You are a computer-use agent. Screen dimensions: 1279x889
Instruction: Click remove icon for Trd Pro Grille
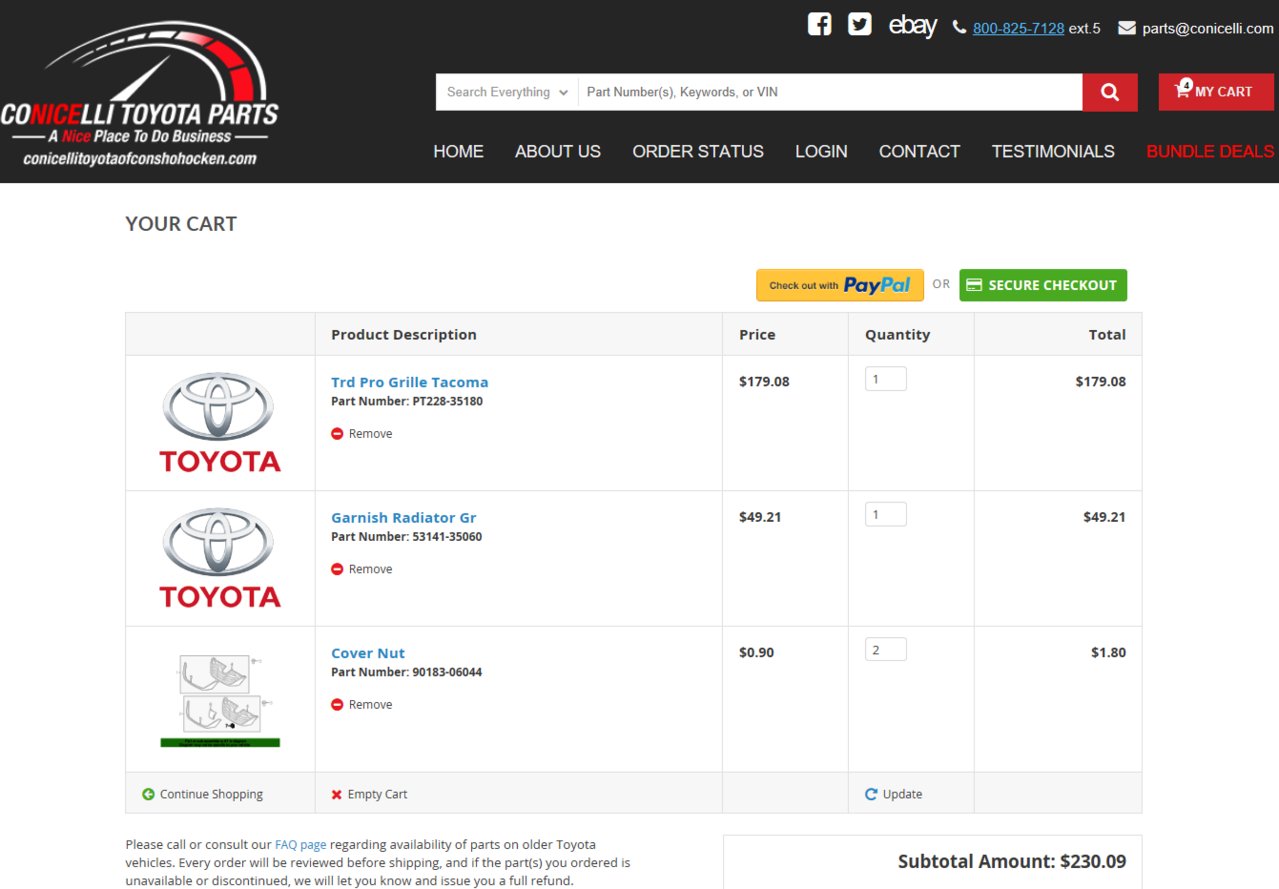337,434
